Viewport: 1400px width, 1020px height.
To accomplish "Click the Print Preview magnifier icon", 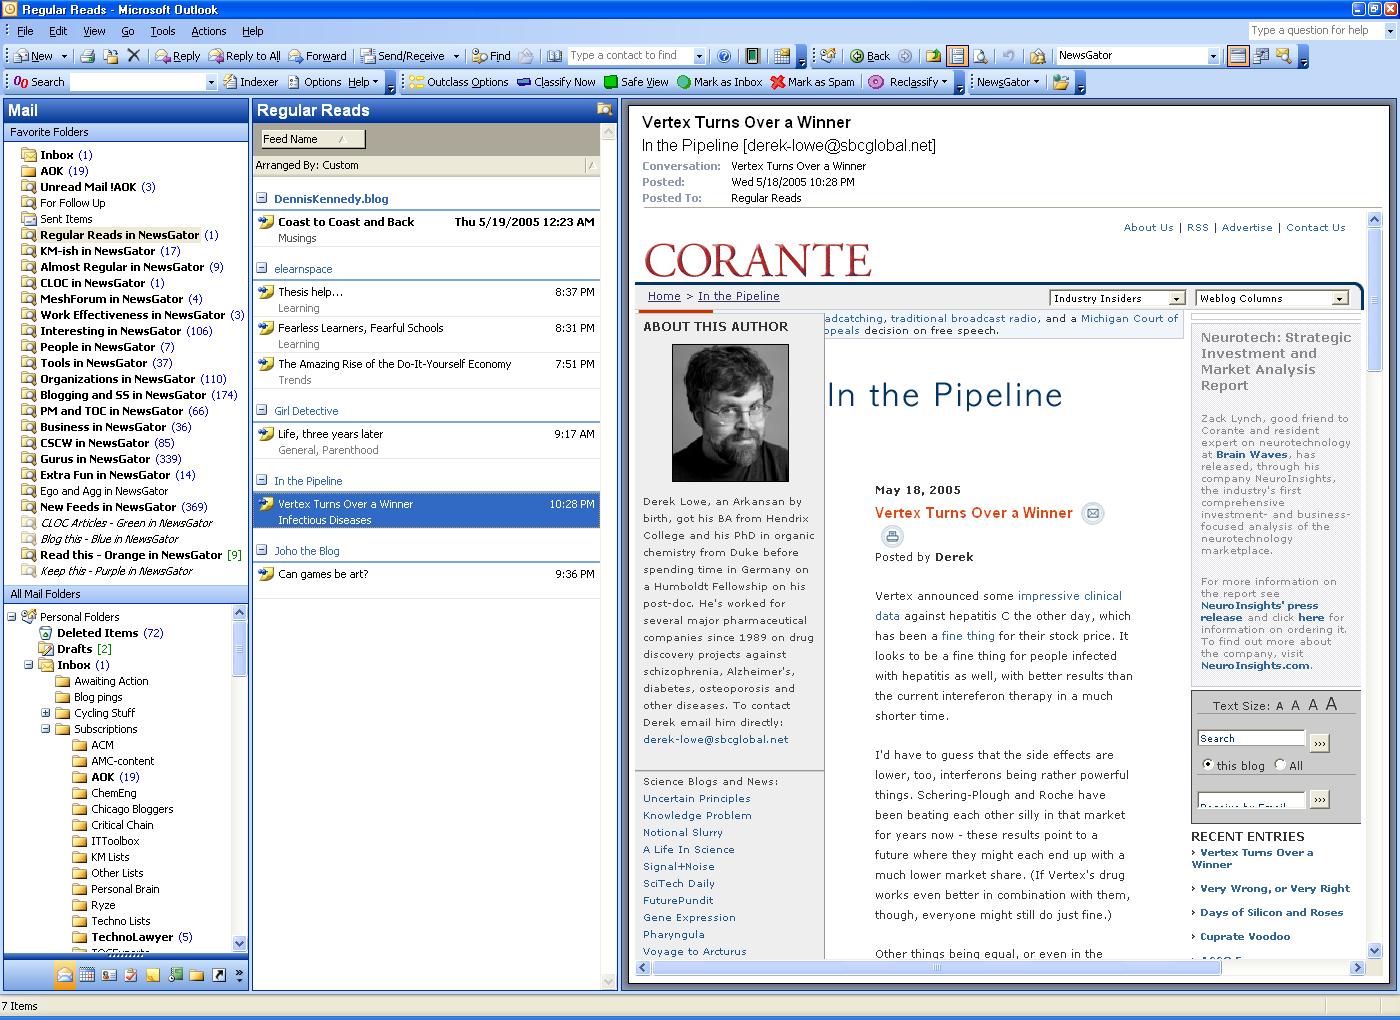I will pyautogui.click(x=981, y=56).
